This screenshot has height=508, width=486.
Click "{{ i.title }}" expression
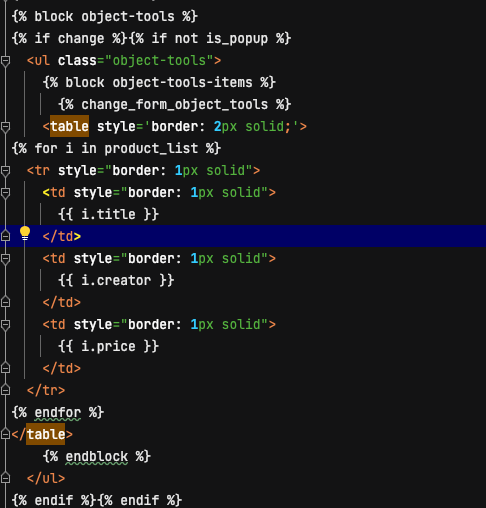click(x=109, y=215)
